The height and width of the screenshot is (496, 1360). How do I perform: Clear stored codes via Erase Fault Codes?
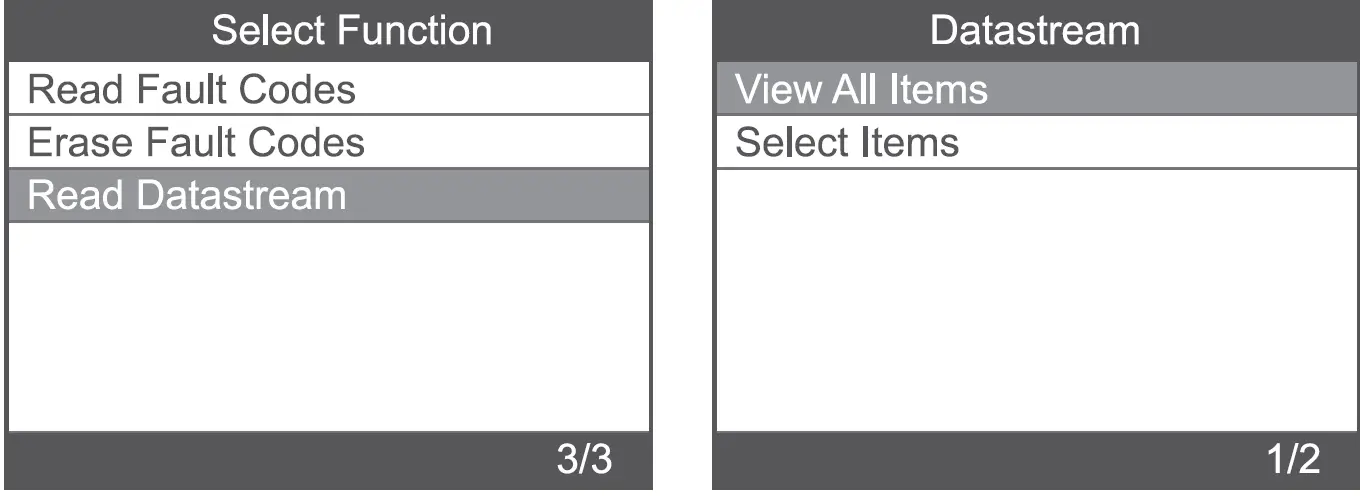(x=196, y=142)
